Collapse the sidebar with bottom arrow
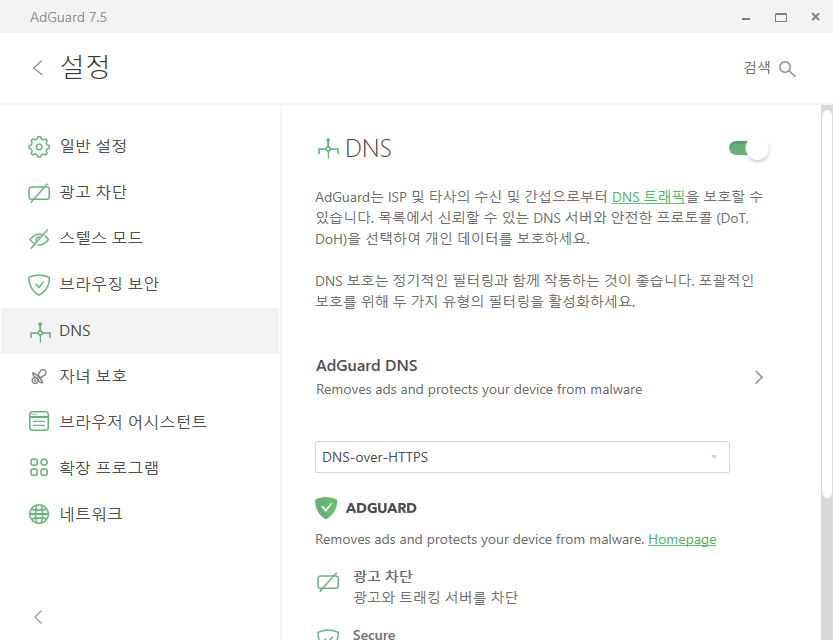The image size is (833, 640). [38, 617]
